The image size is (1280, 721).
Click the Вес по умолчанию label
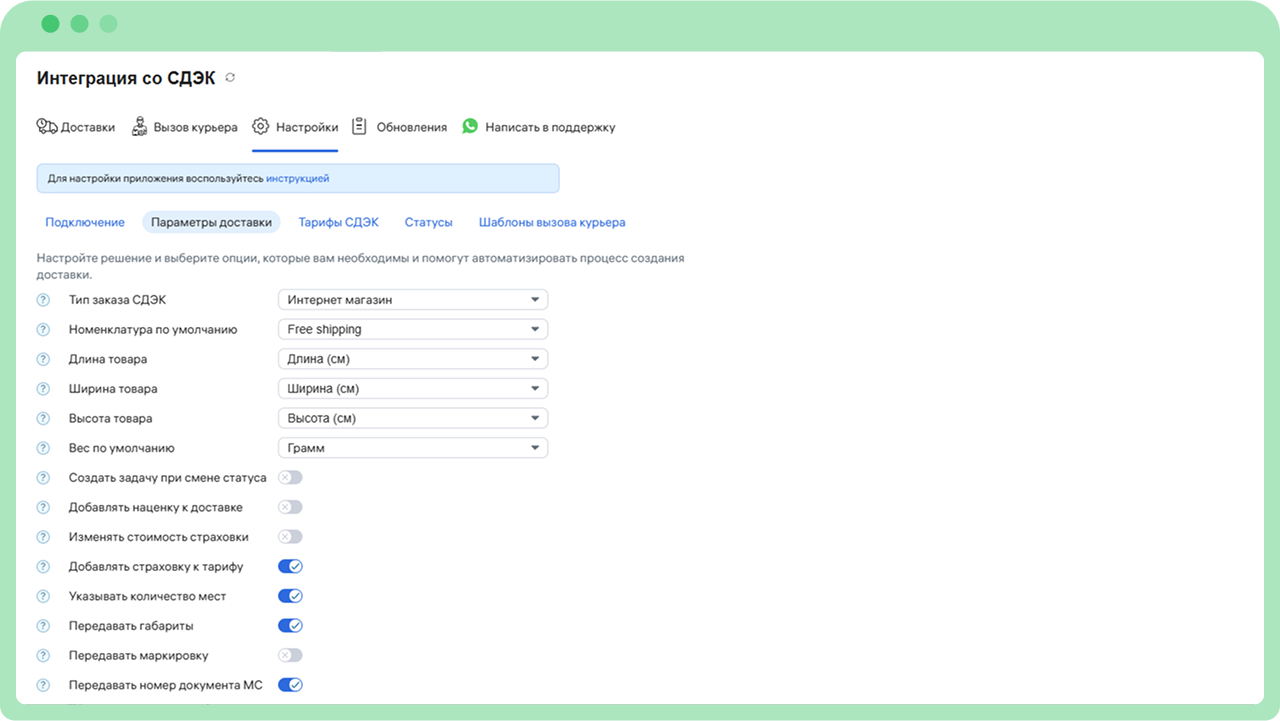(122, 448)
